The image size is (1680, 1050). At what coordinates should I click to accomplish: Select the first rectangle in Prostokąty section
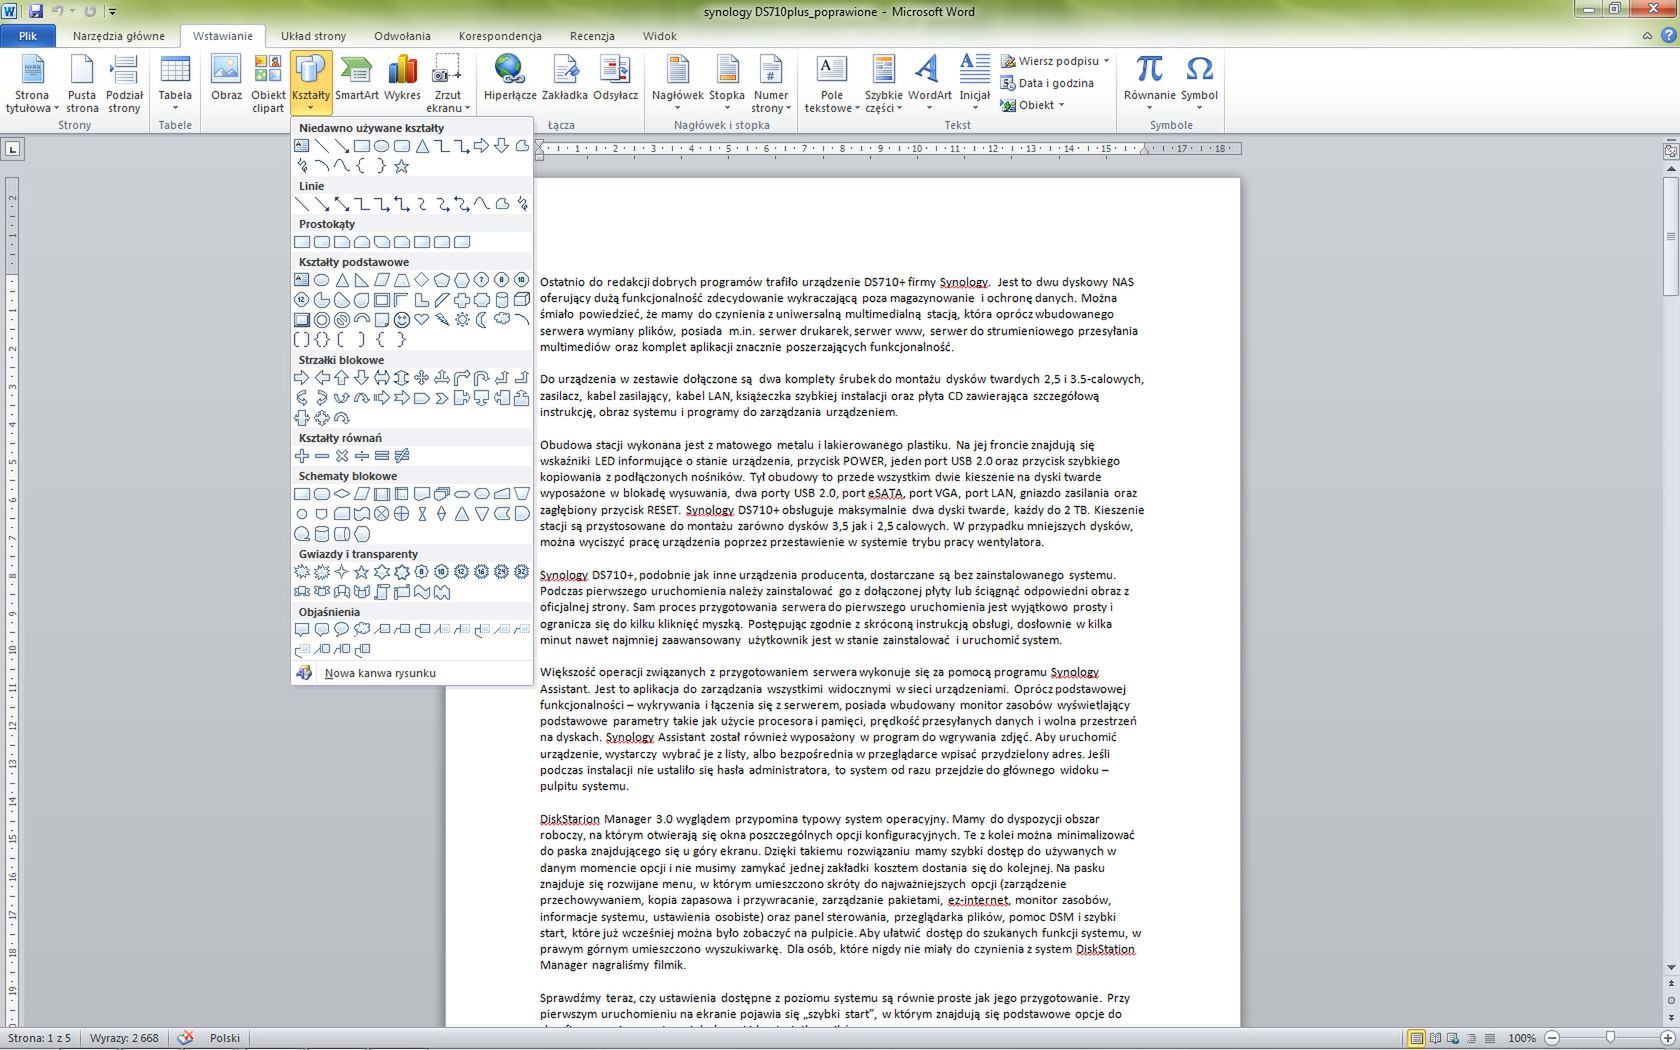302,242
